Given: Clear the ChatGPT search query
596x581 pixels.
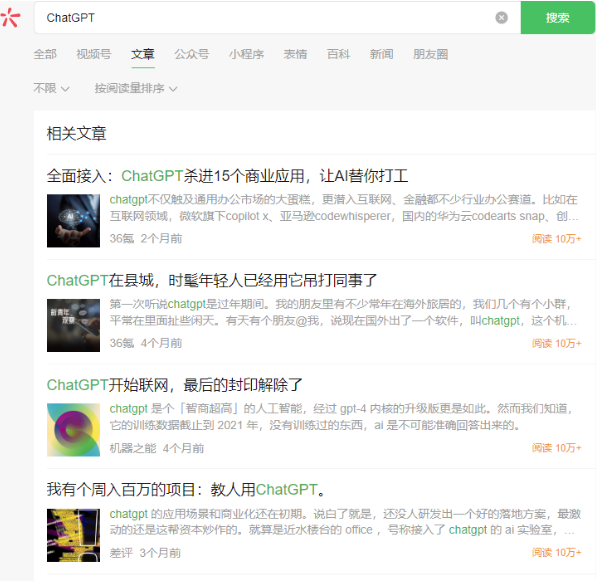Looking at the screenshot, I should [501, 17].
